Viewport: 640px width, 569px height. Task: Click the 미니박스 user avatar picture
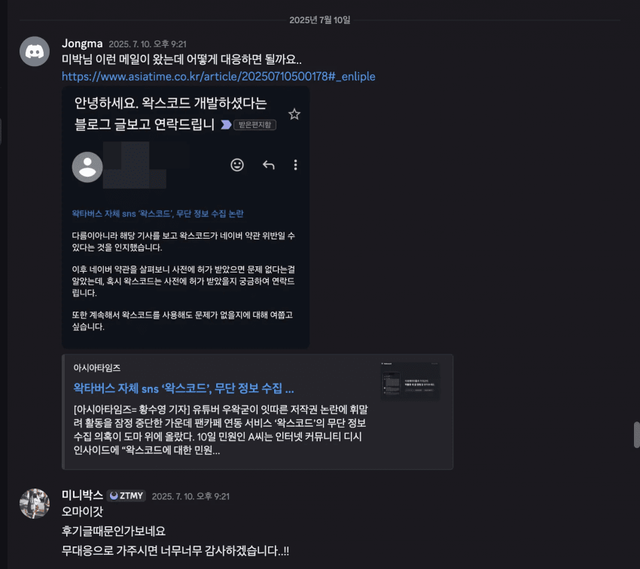[35, 504]
